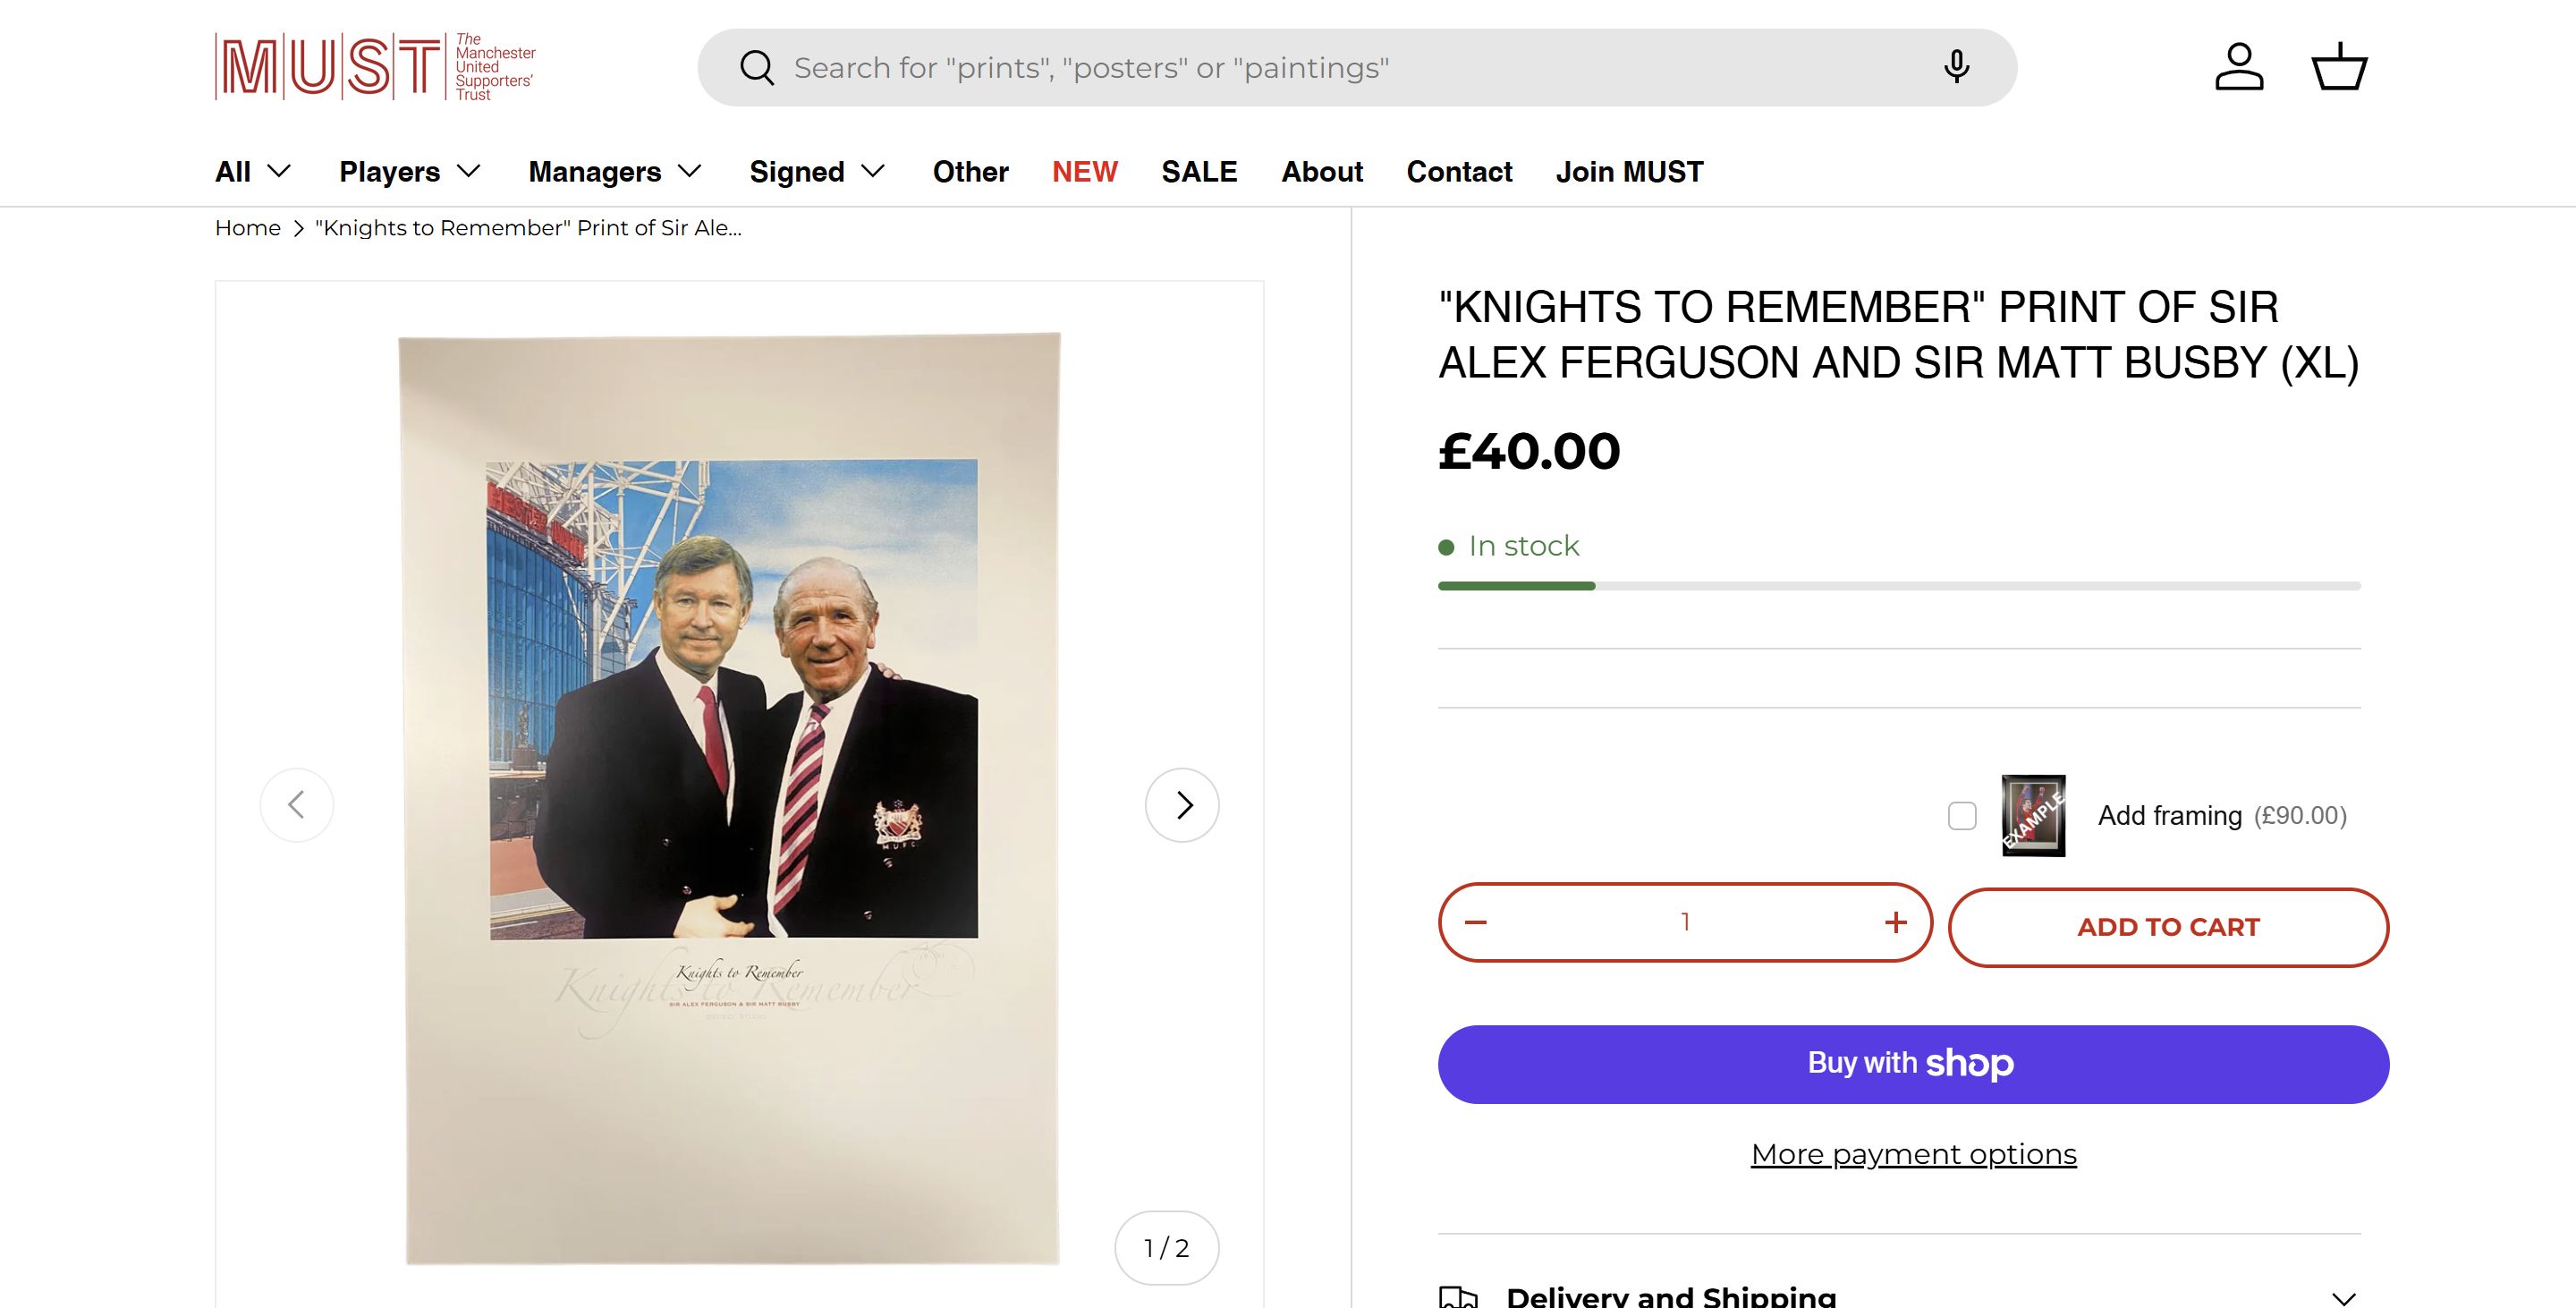Open the NEW menu item
This screenshot has width=2576, height=1308.
(1084, 172)
